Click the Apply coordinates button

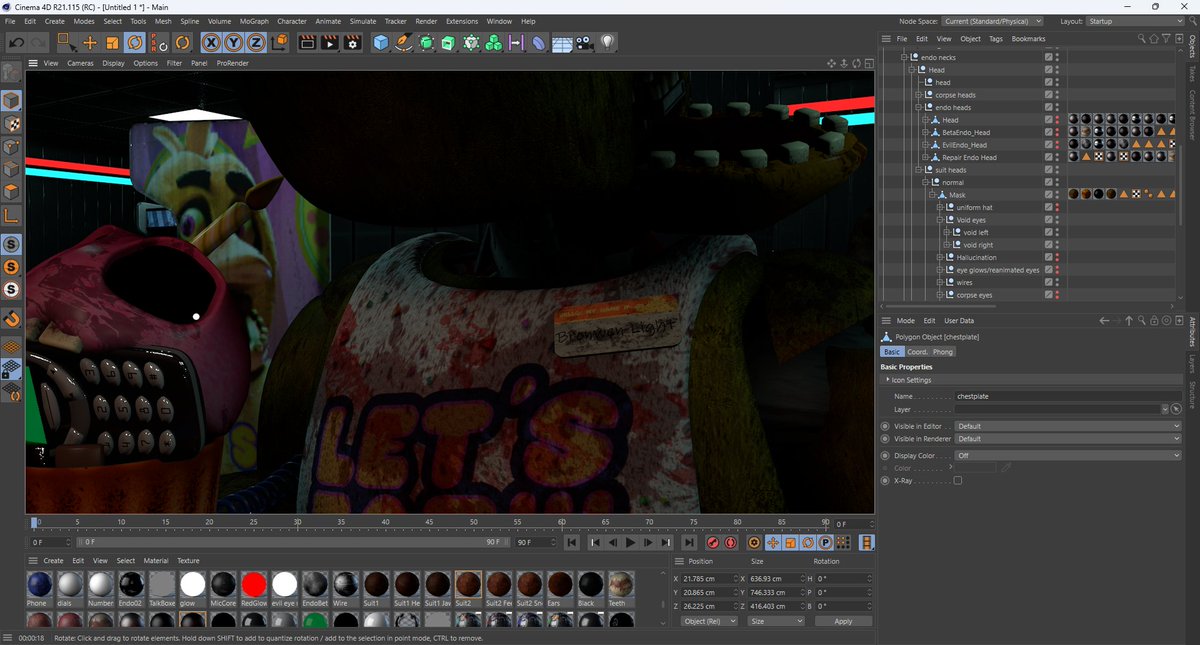(x=843, y=621)
